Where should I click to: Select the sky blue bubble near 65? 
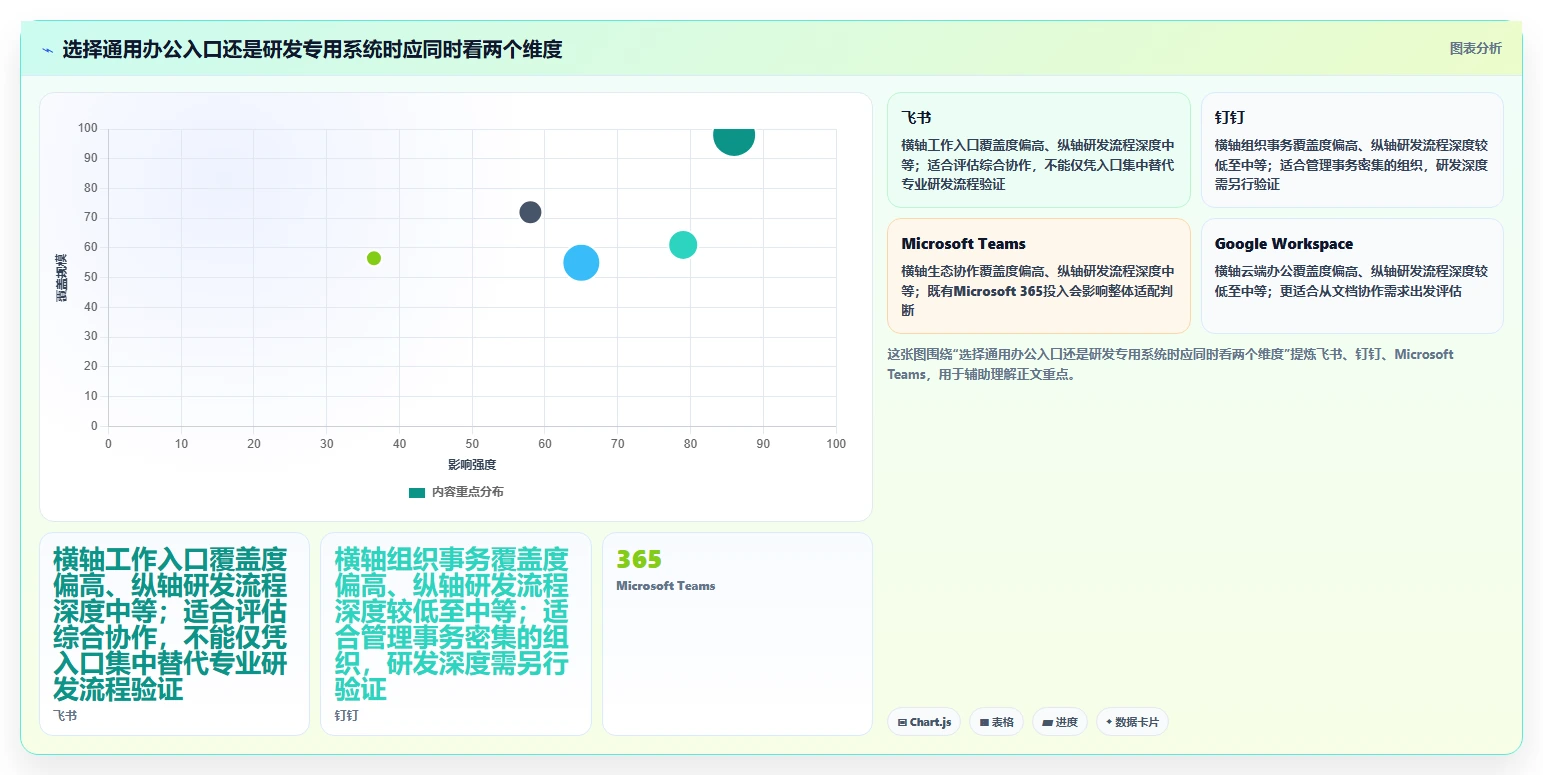[581, 263]
